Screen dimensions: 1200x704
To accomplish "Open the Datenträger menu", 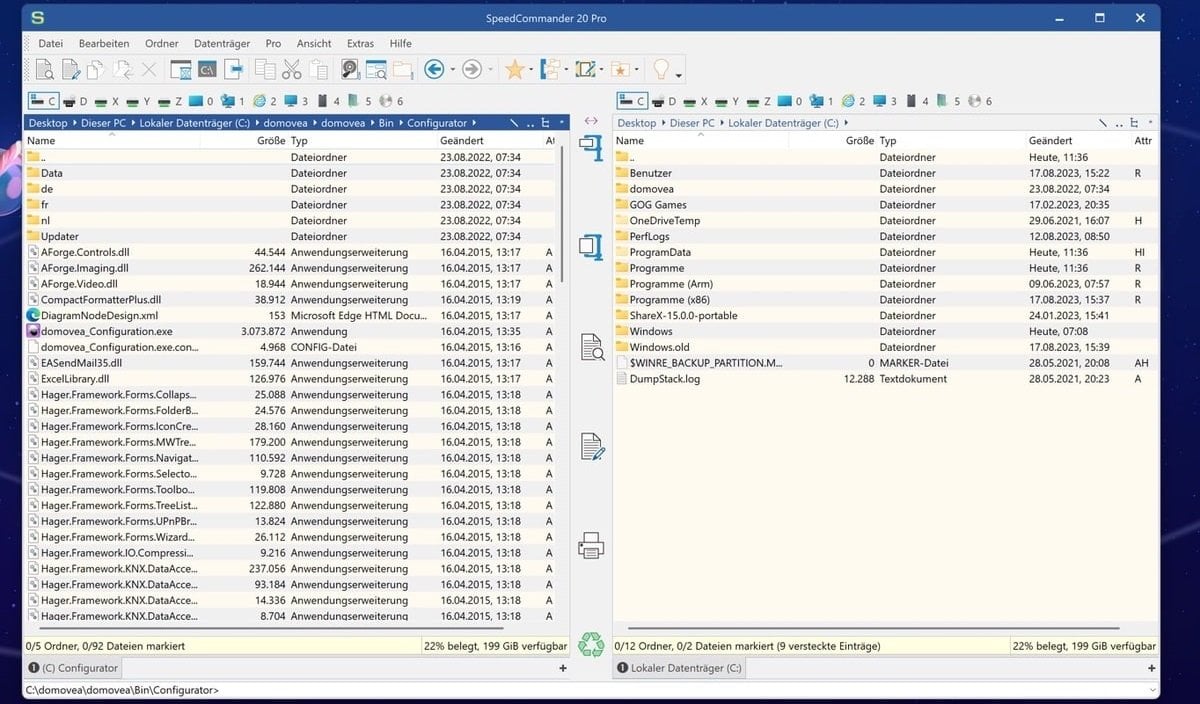I will tap(222, 44).
